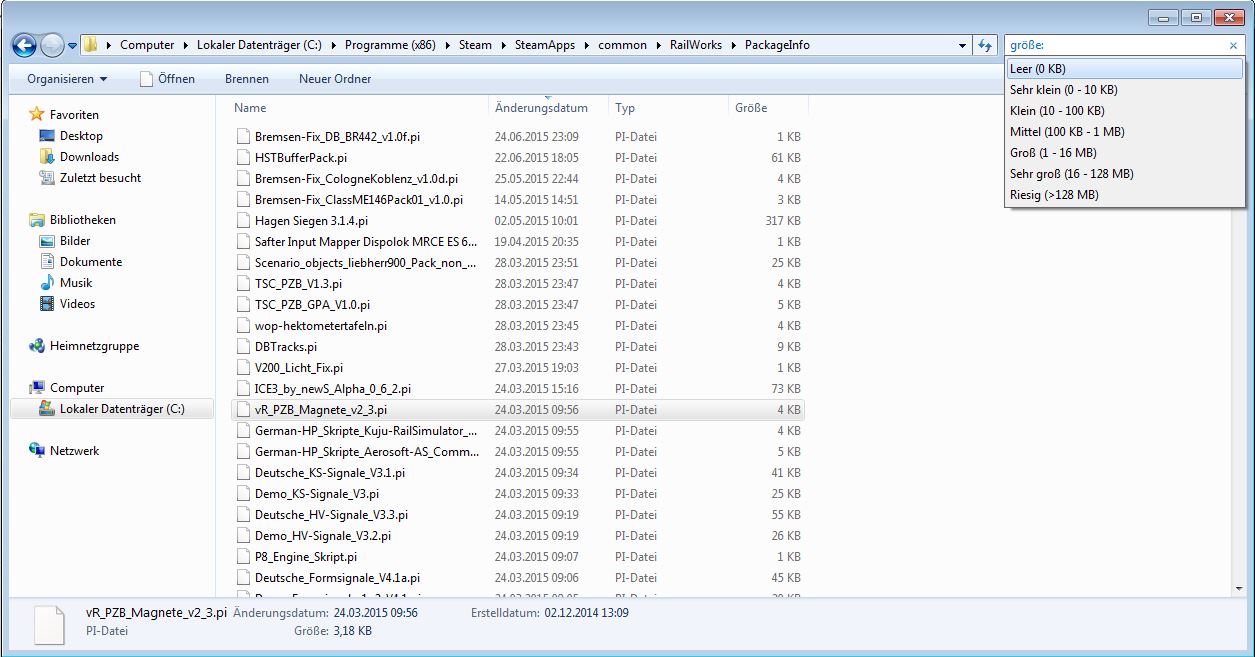Click into the 'größe:' search field

1115,46
